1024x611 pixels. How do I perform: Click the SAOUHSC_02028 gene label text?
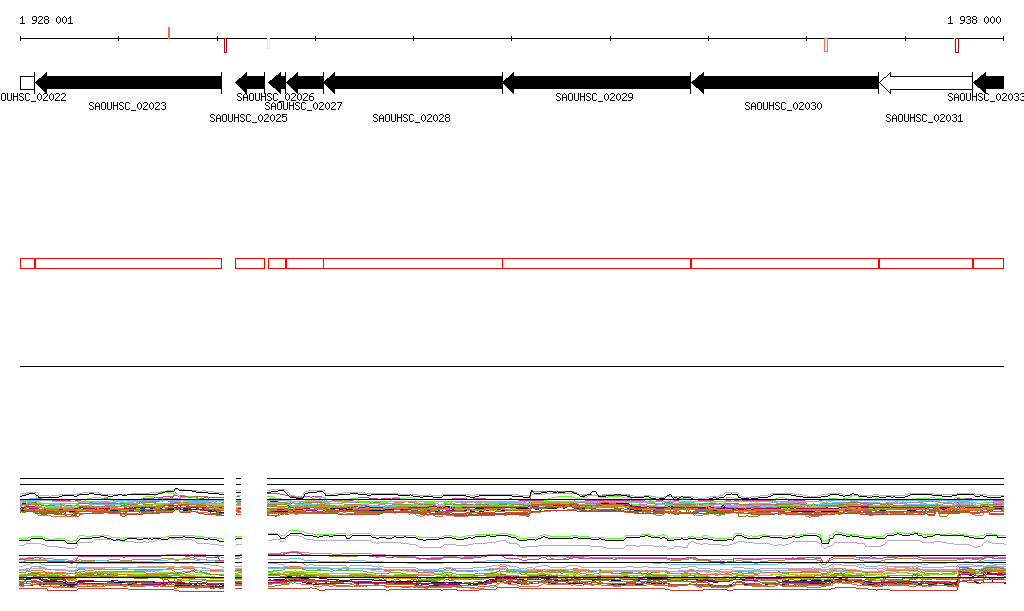(411, 118)
